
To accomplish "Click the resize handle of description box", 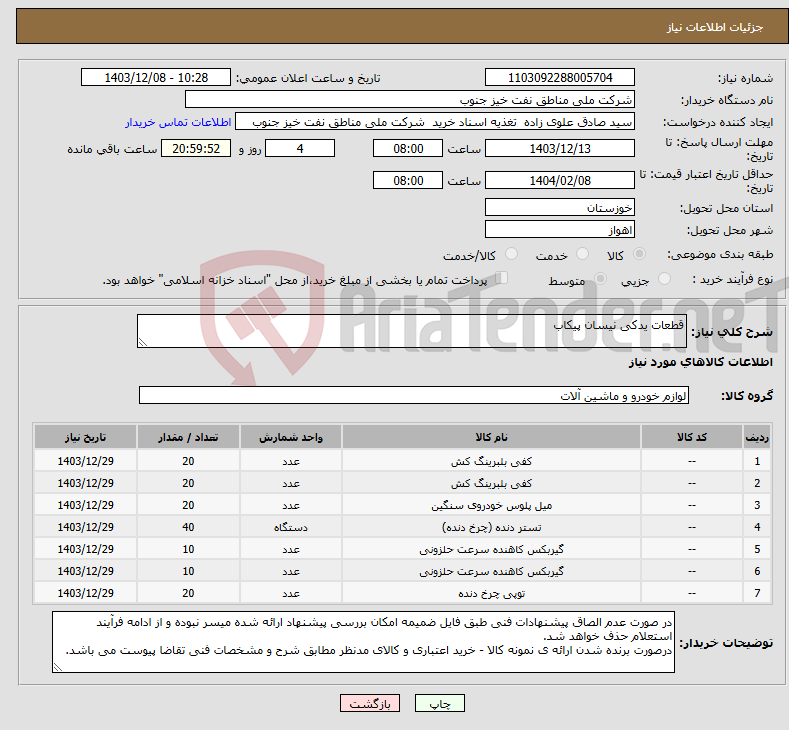I will tap(143, 342).
